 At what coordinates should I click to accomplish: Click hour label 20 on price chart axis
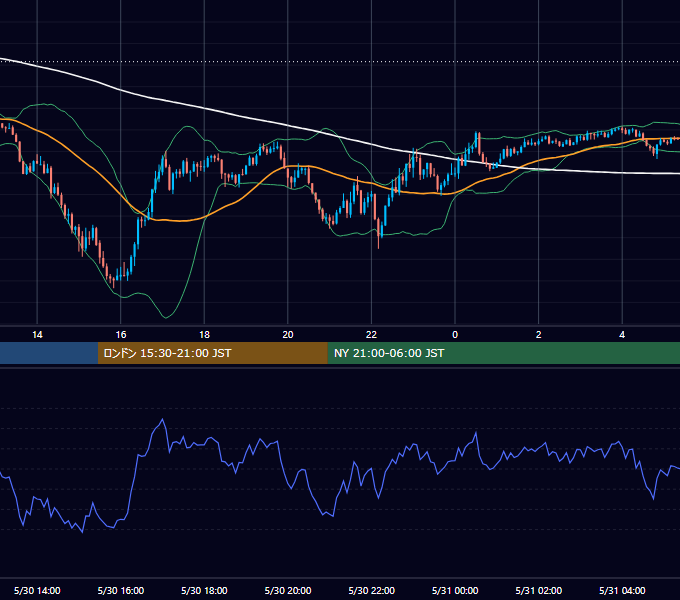click(288, 335)
